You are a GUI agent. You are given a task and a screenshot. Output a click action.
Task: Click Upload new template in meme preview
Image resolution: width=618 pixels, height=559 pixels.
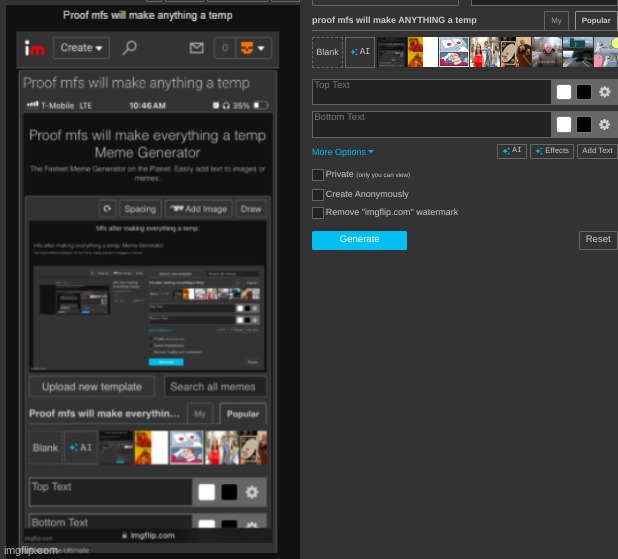(x=92, y=387)
